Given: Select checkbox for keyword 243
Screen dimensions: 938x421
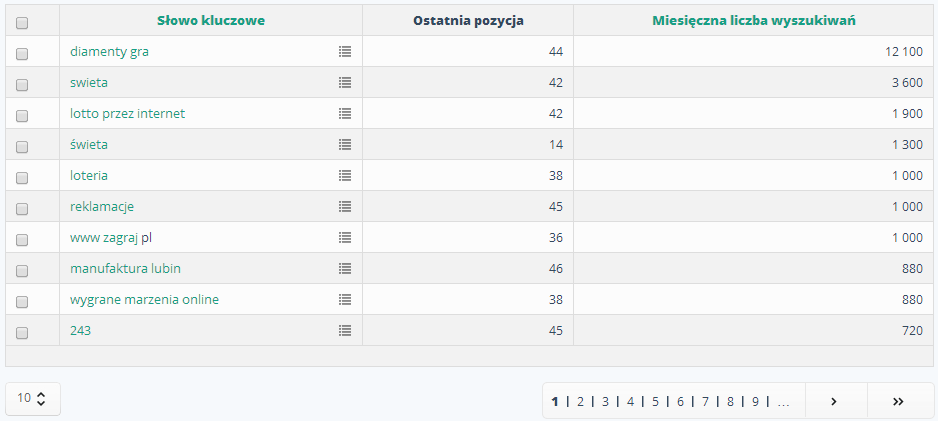Looking at the screenshot, I should [x=22, y=332].
